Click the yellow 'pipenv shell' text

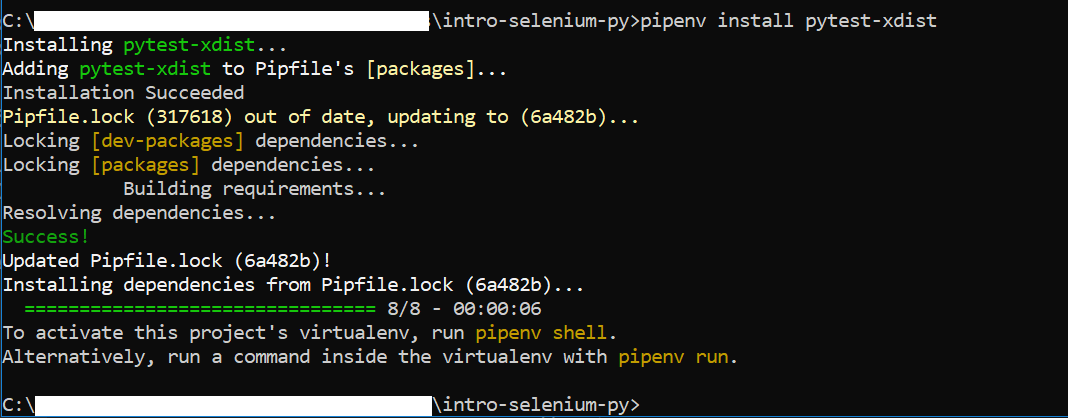(x=541, y=334)
